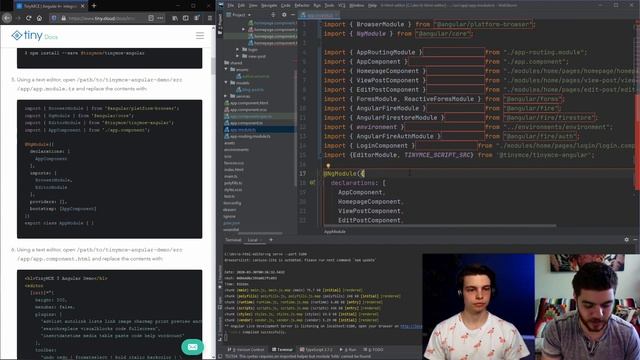This screenshot has height=360, width=640.
Task: Expand the services folder in tree
Action: (x=227, y=96)
